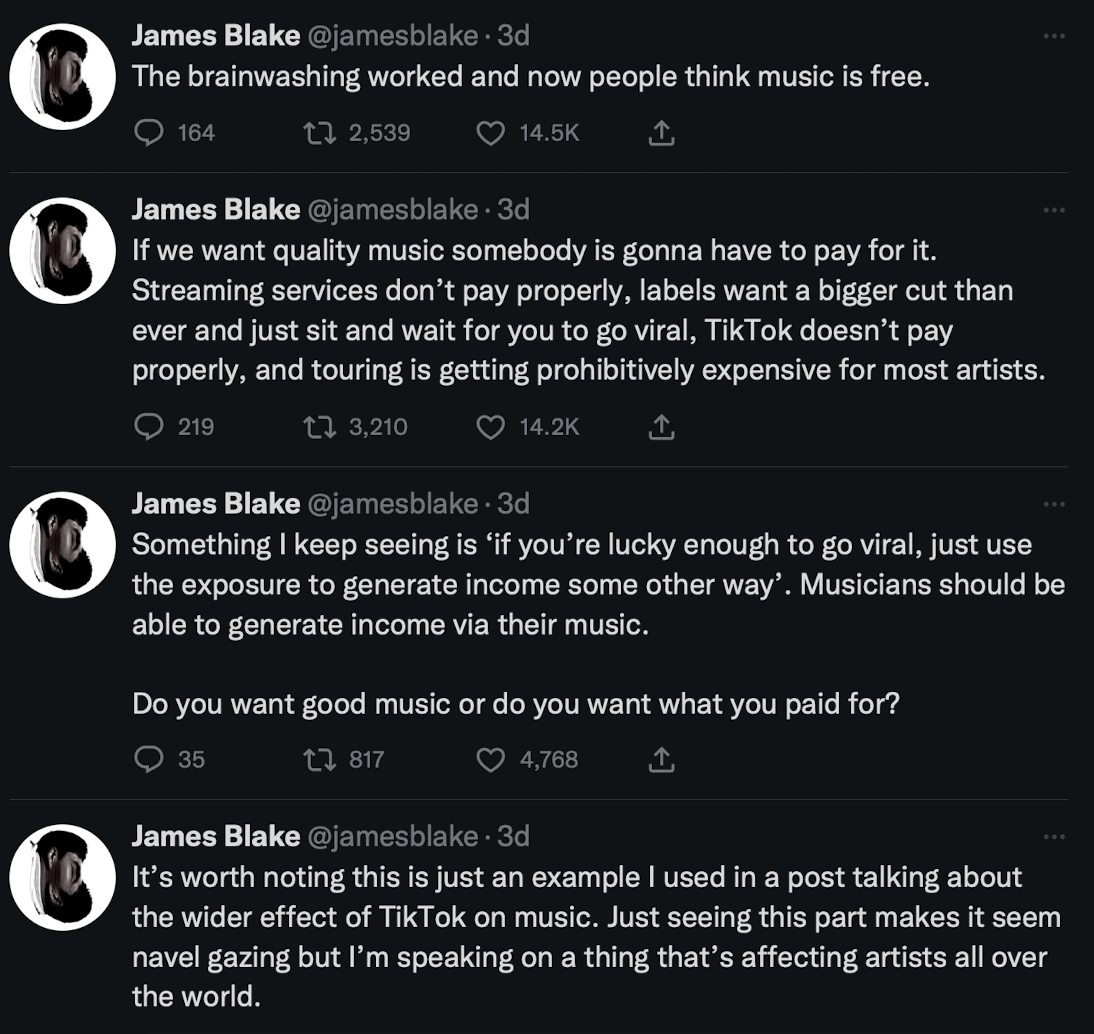The image size is (1094, 1034).
Task: Open more options on first tweet
Action: click(x=1053, y=36)
